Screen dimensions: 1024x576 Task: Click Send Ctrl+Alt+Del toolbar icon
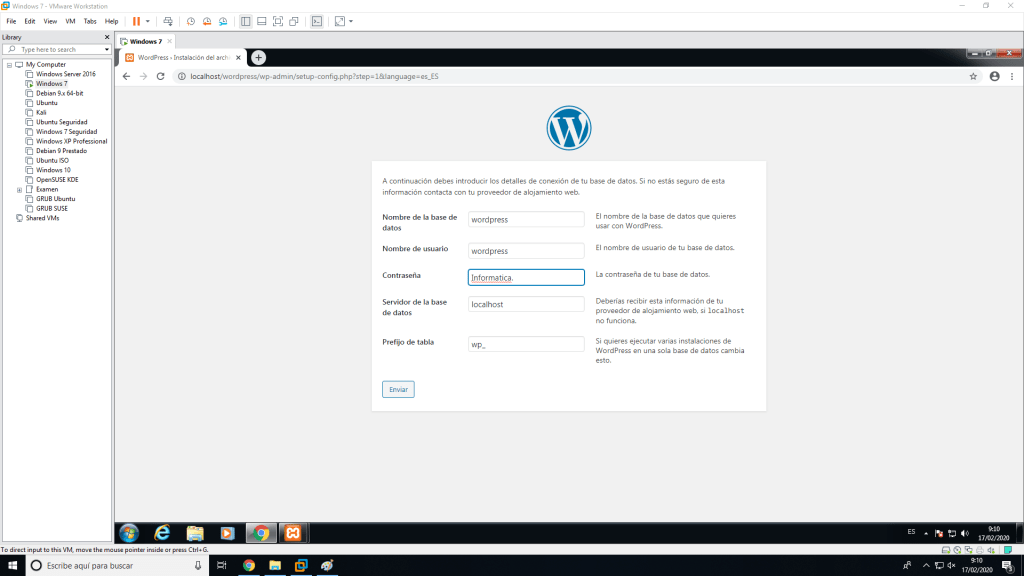[167, 21]
